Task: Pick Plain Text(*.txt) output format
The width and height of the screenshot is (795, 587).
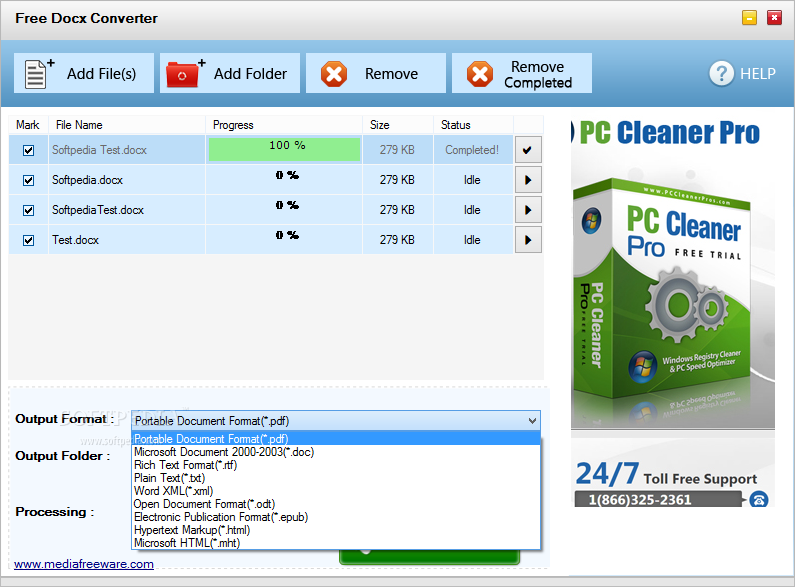Action: 336,478
